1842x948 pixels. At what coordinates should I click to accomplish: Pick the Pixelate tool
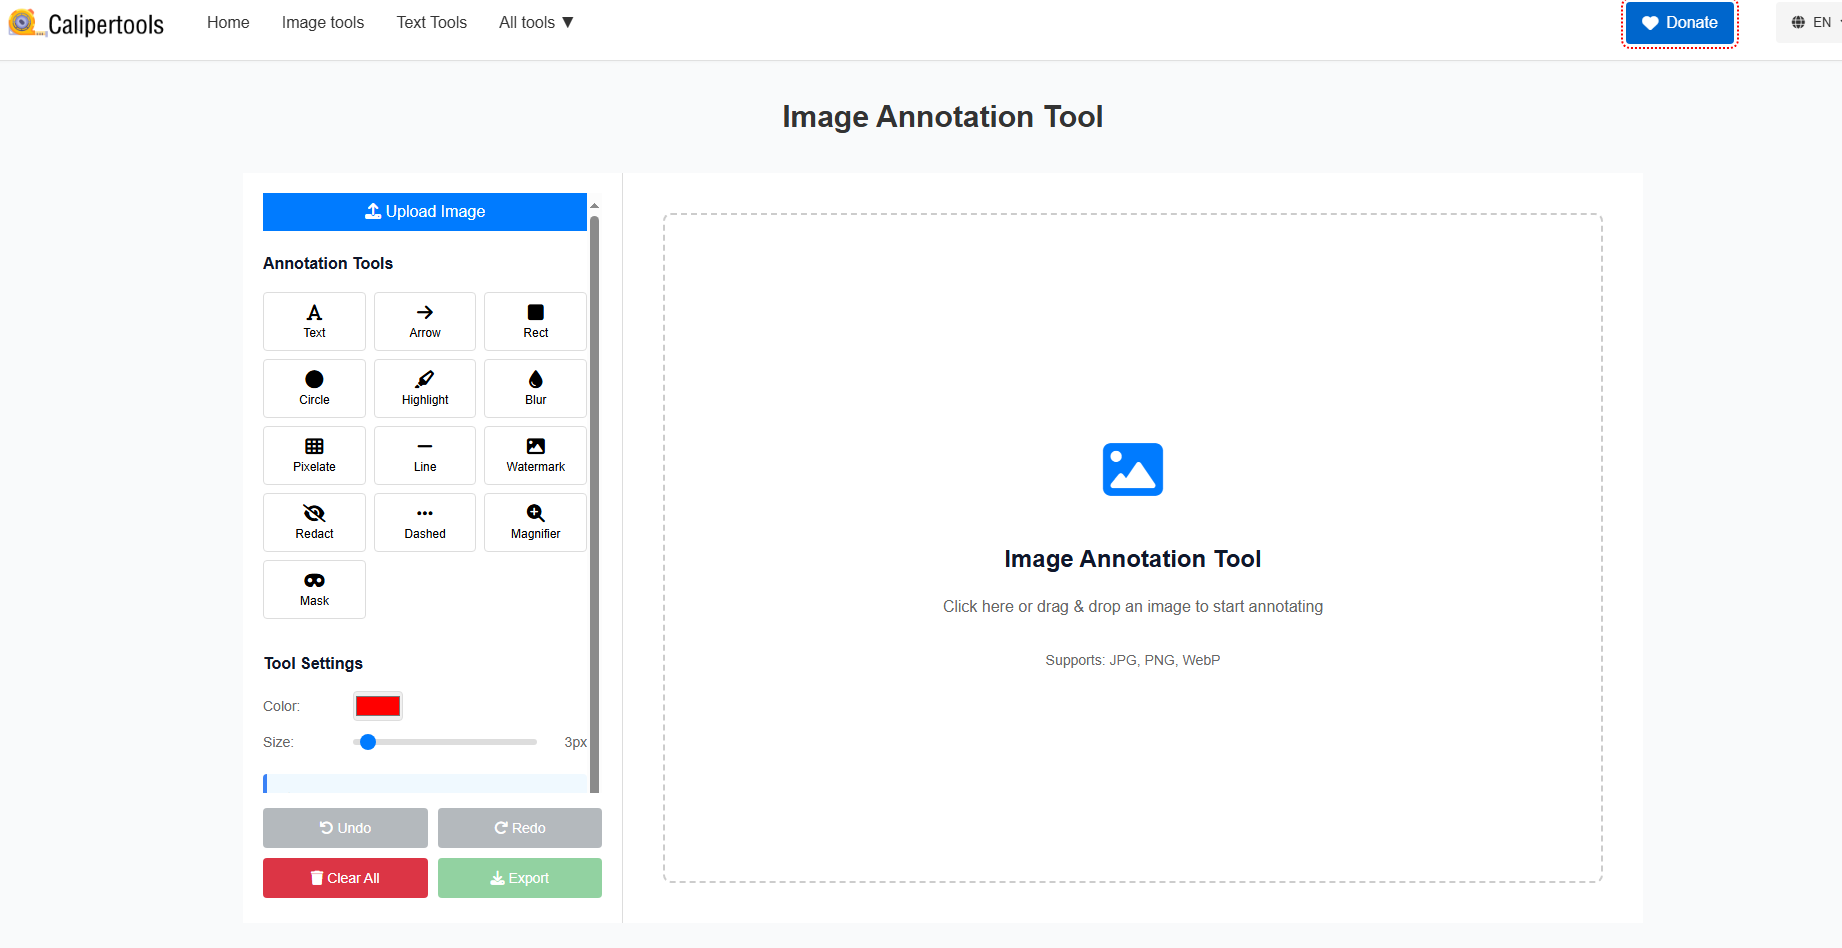[314, 455]
